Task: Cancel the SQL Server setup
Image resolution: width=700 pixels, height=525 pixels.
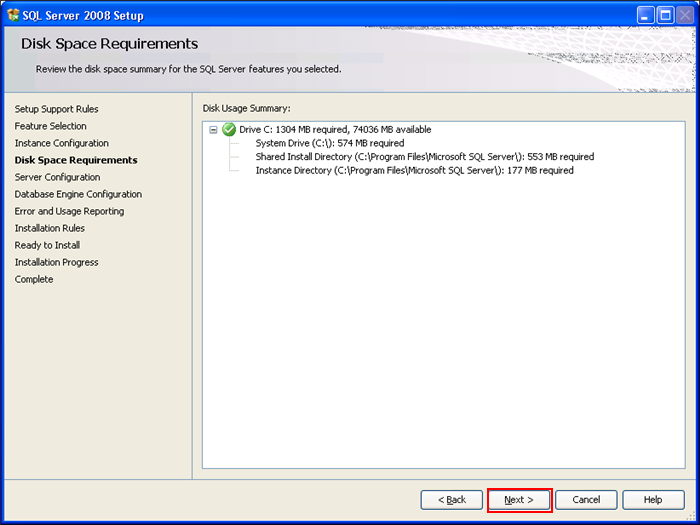Action: point(586,500)
